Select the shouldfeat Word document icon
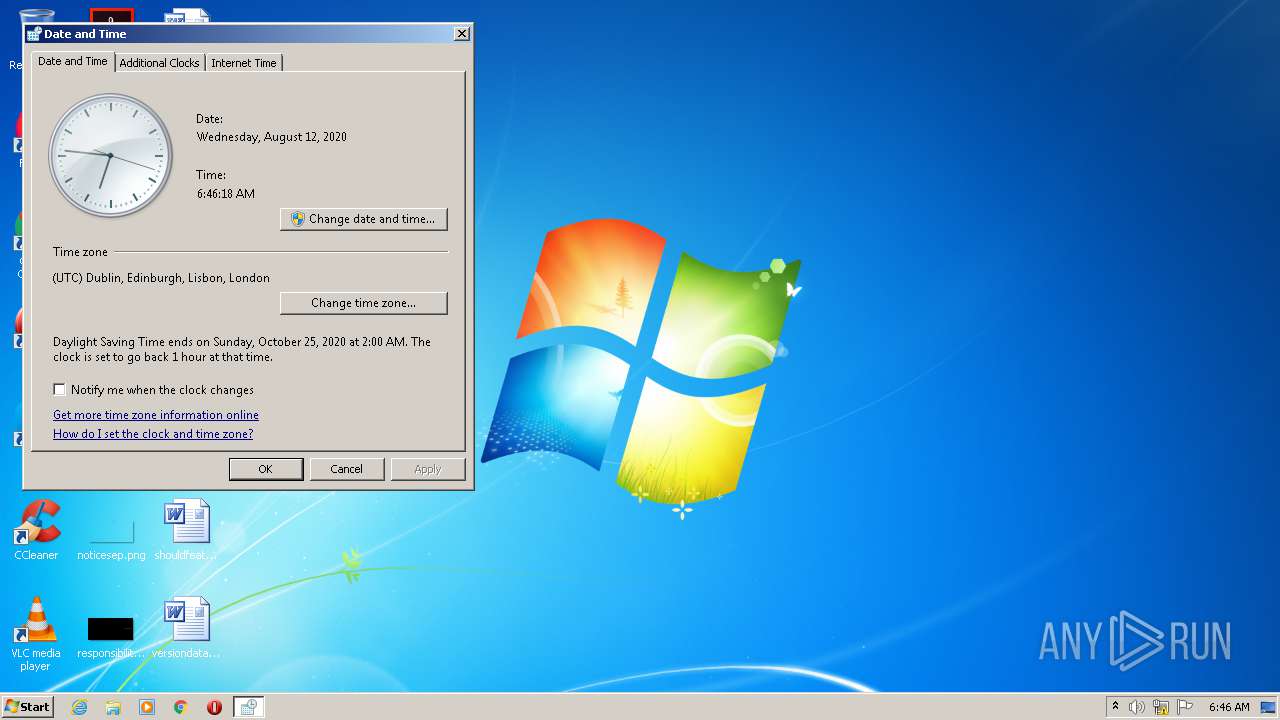The image size is (1280, 720). point(186,530)
